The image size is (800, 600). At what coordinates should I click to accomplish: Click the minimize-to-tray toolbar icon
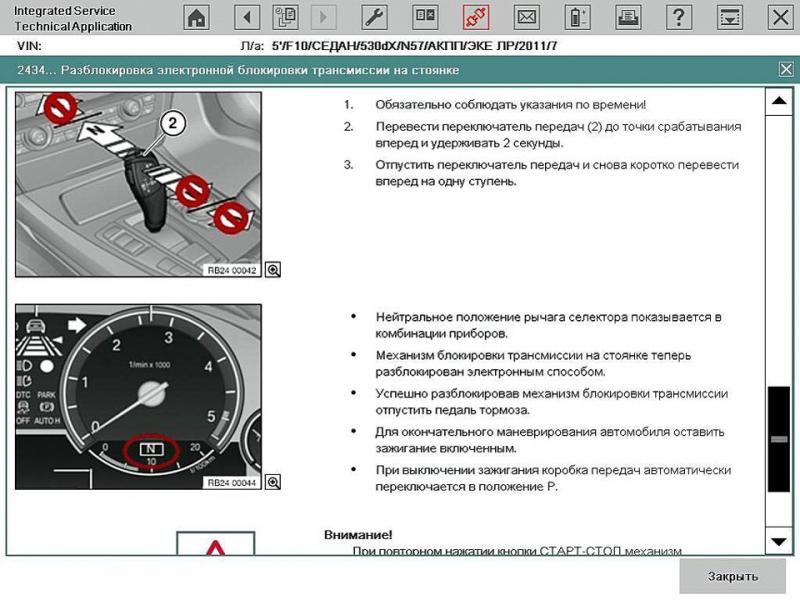(731, 17)
